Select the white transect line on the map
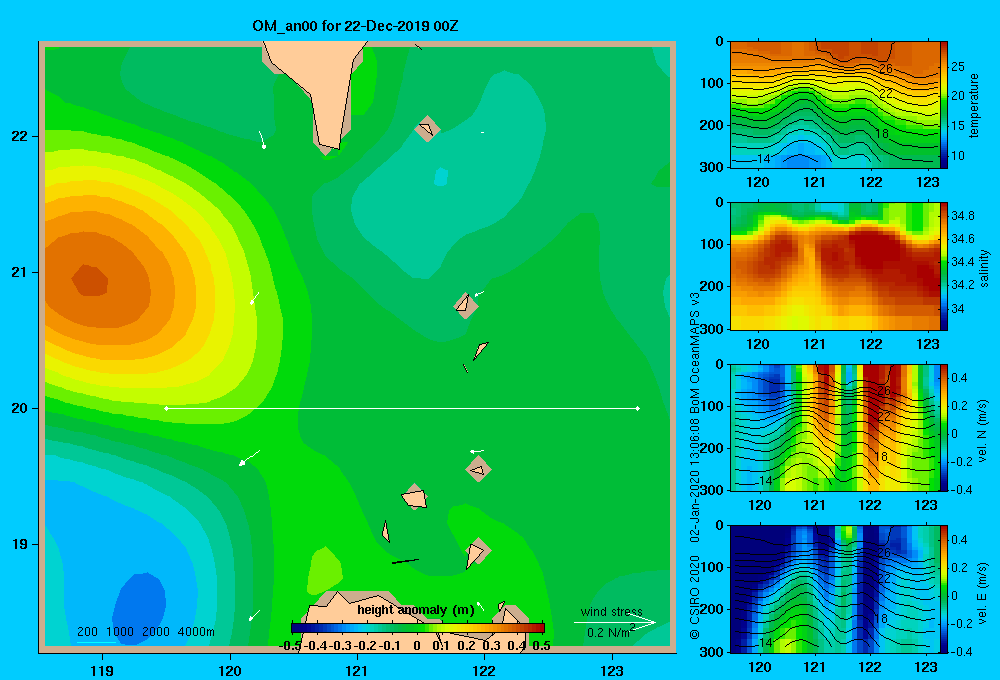Viewport: 1000px width, 680px height. 402,408
